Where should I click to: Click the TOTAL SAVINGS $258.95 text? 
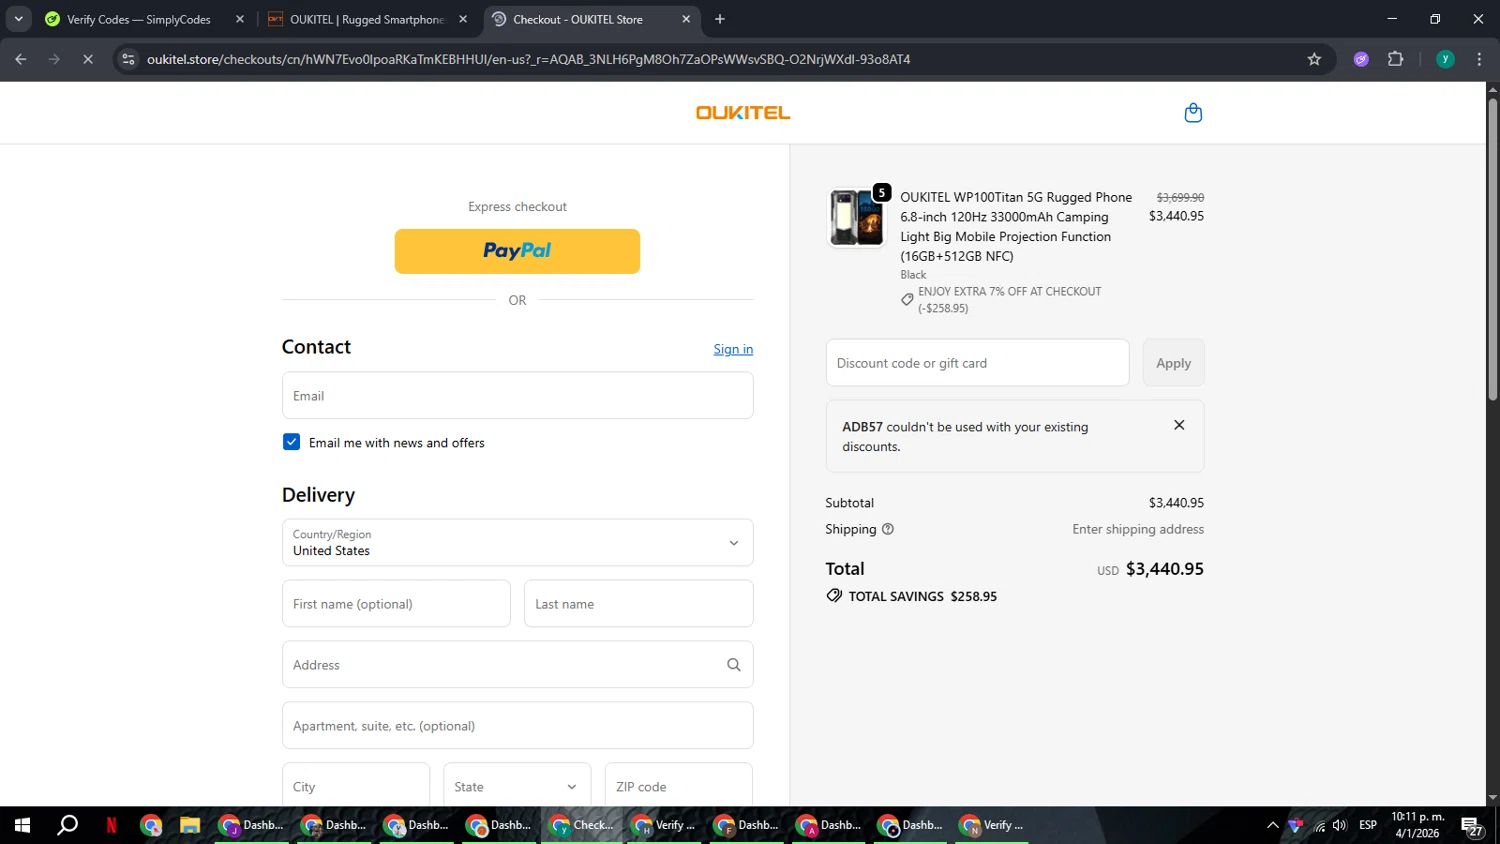pos(922,596)
